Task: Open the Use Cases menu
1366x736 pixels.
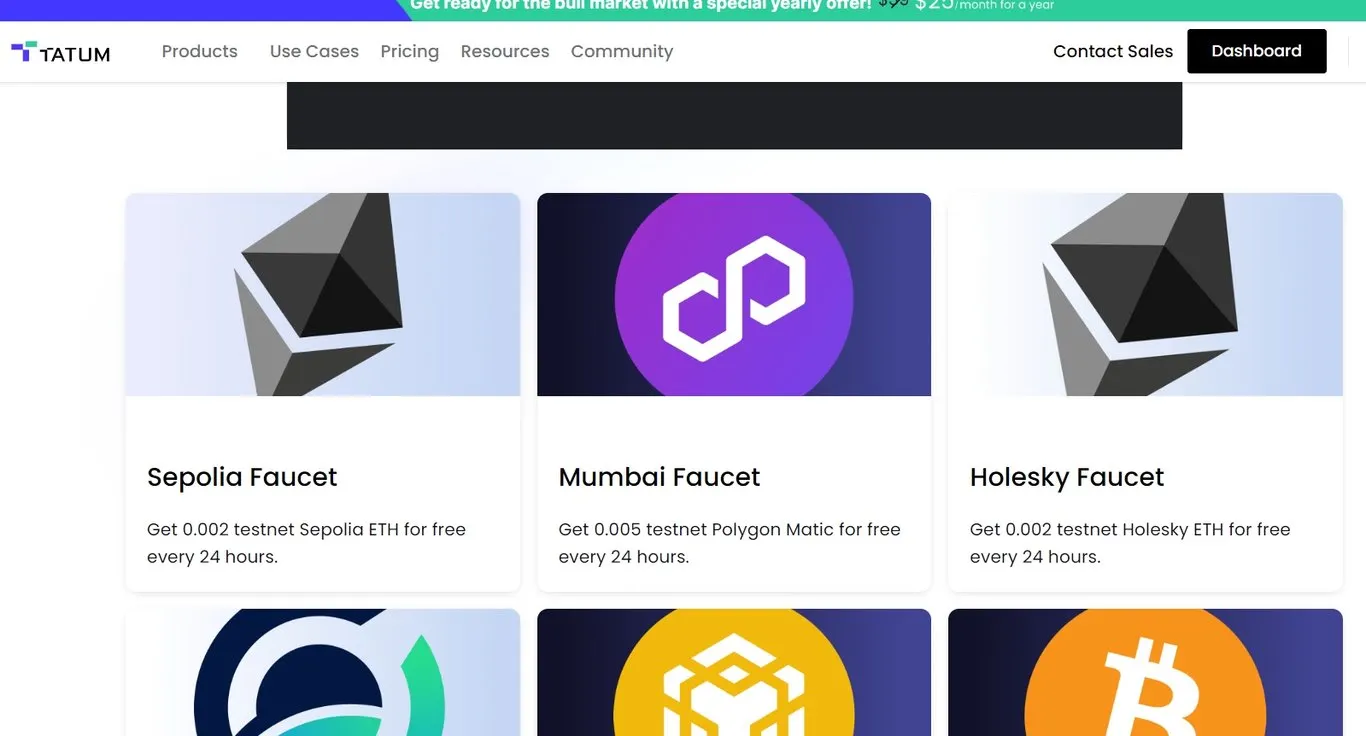Action: 314,51
